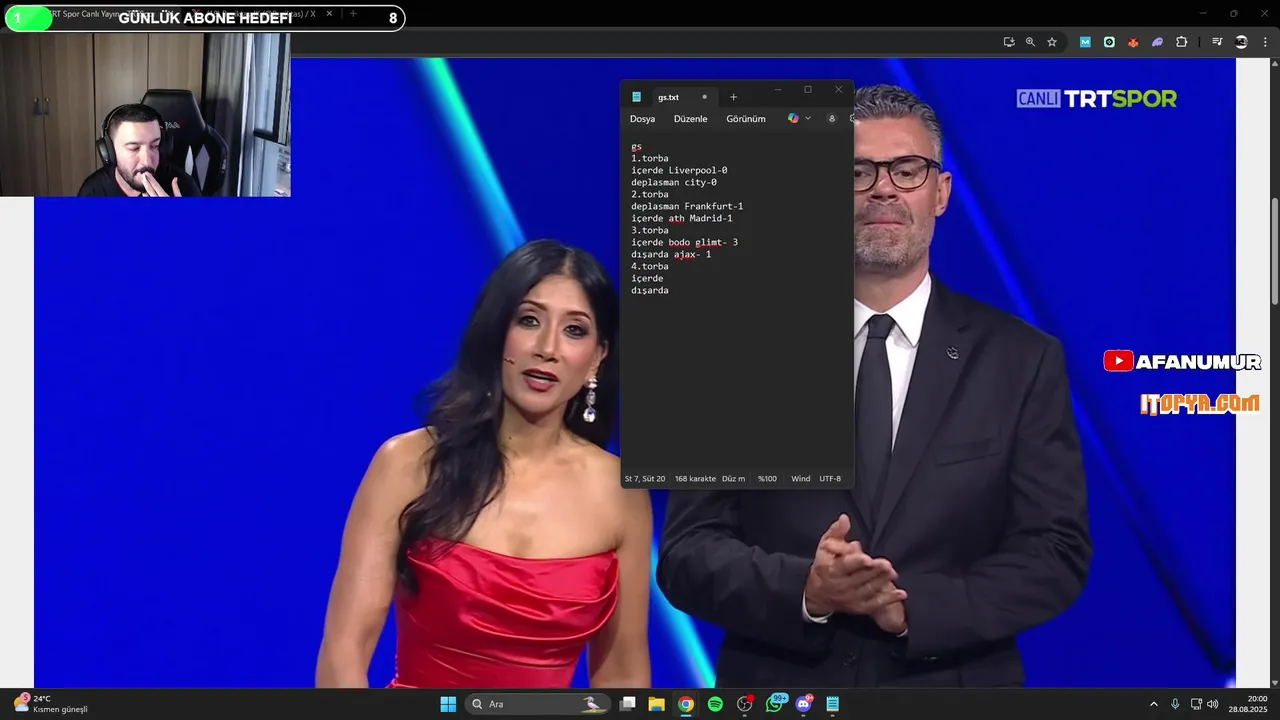The height and width of the screenshot is (720, 1280).
Task: Open Task View on the taskbar
Action: click(x=628, y=704)
